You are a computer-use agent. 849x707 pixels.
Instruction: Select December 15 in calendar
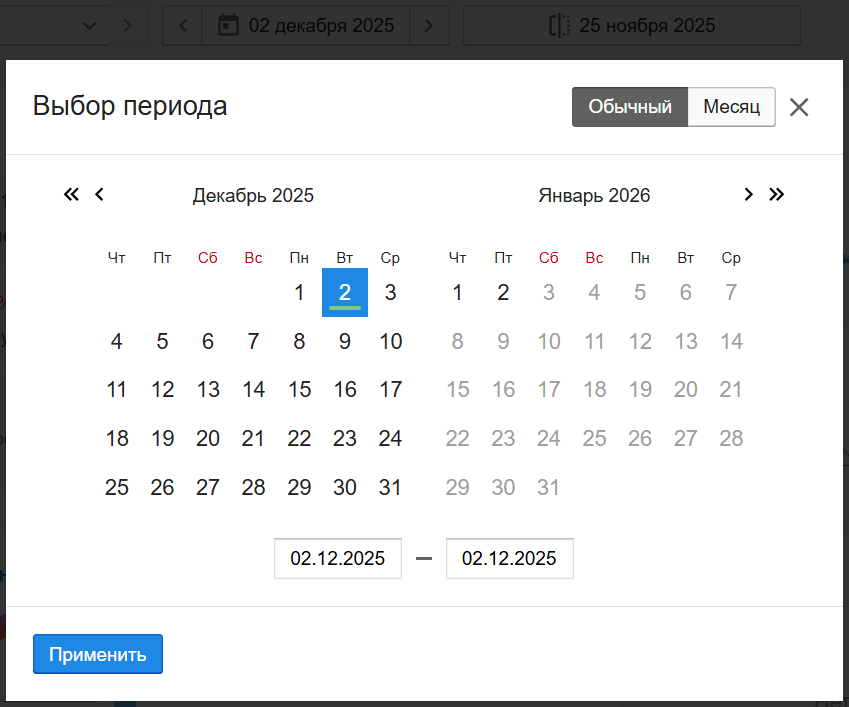click(299, 390)
